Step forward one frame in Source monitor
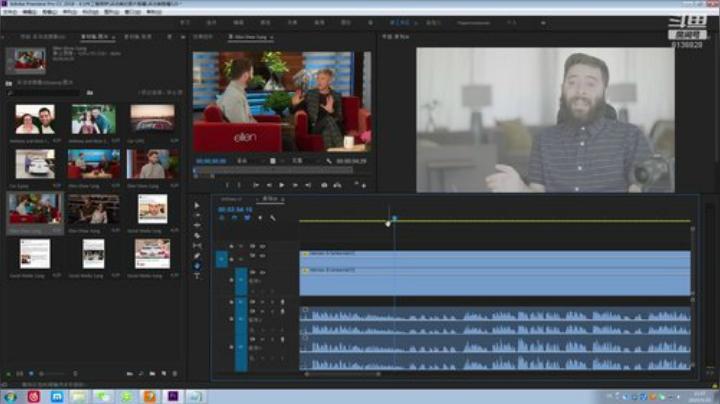720x404 pixels. click(295, 185)
